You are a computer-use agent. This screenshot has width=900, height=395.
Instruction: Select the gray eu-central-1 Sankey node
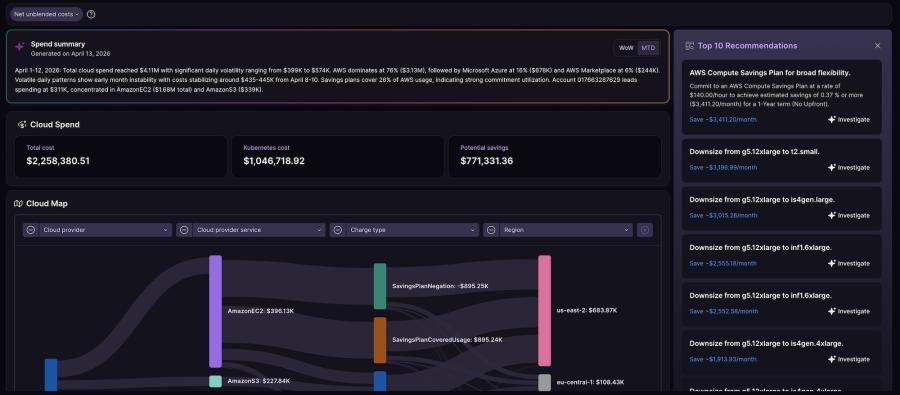545,382
